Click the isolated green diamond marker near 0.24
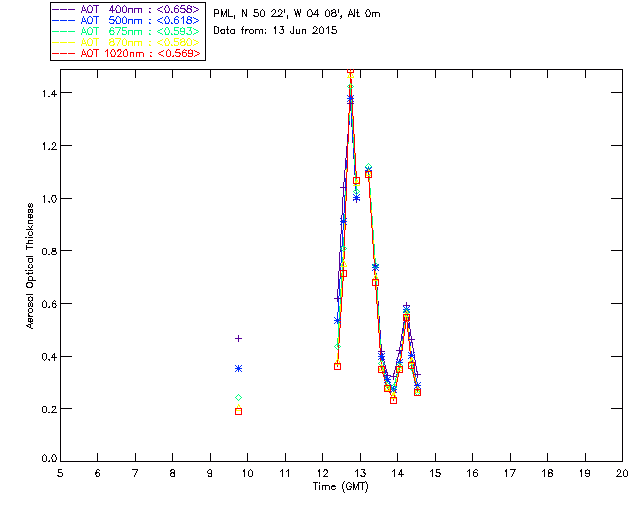Image resolution: width=640 pixels, height=512 pixels. [x=239, y=398]
